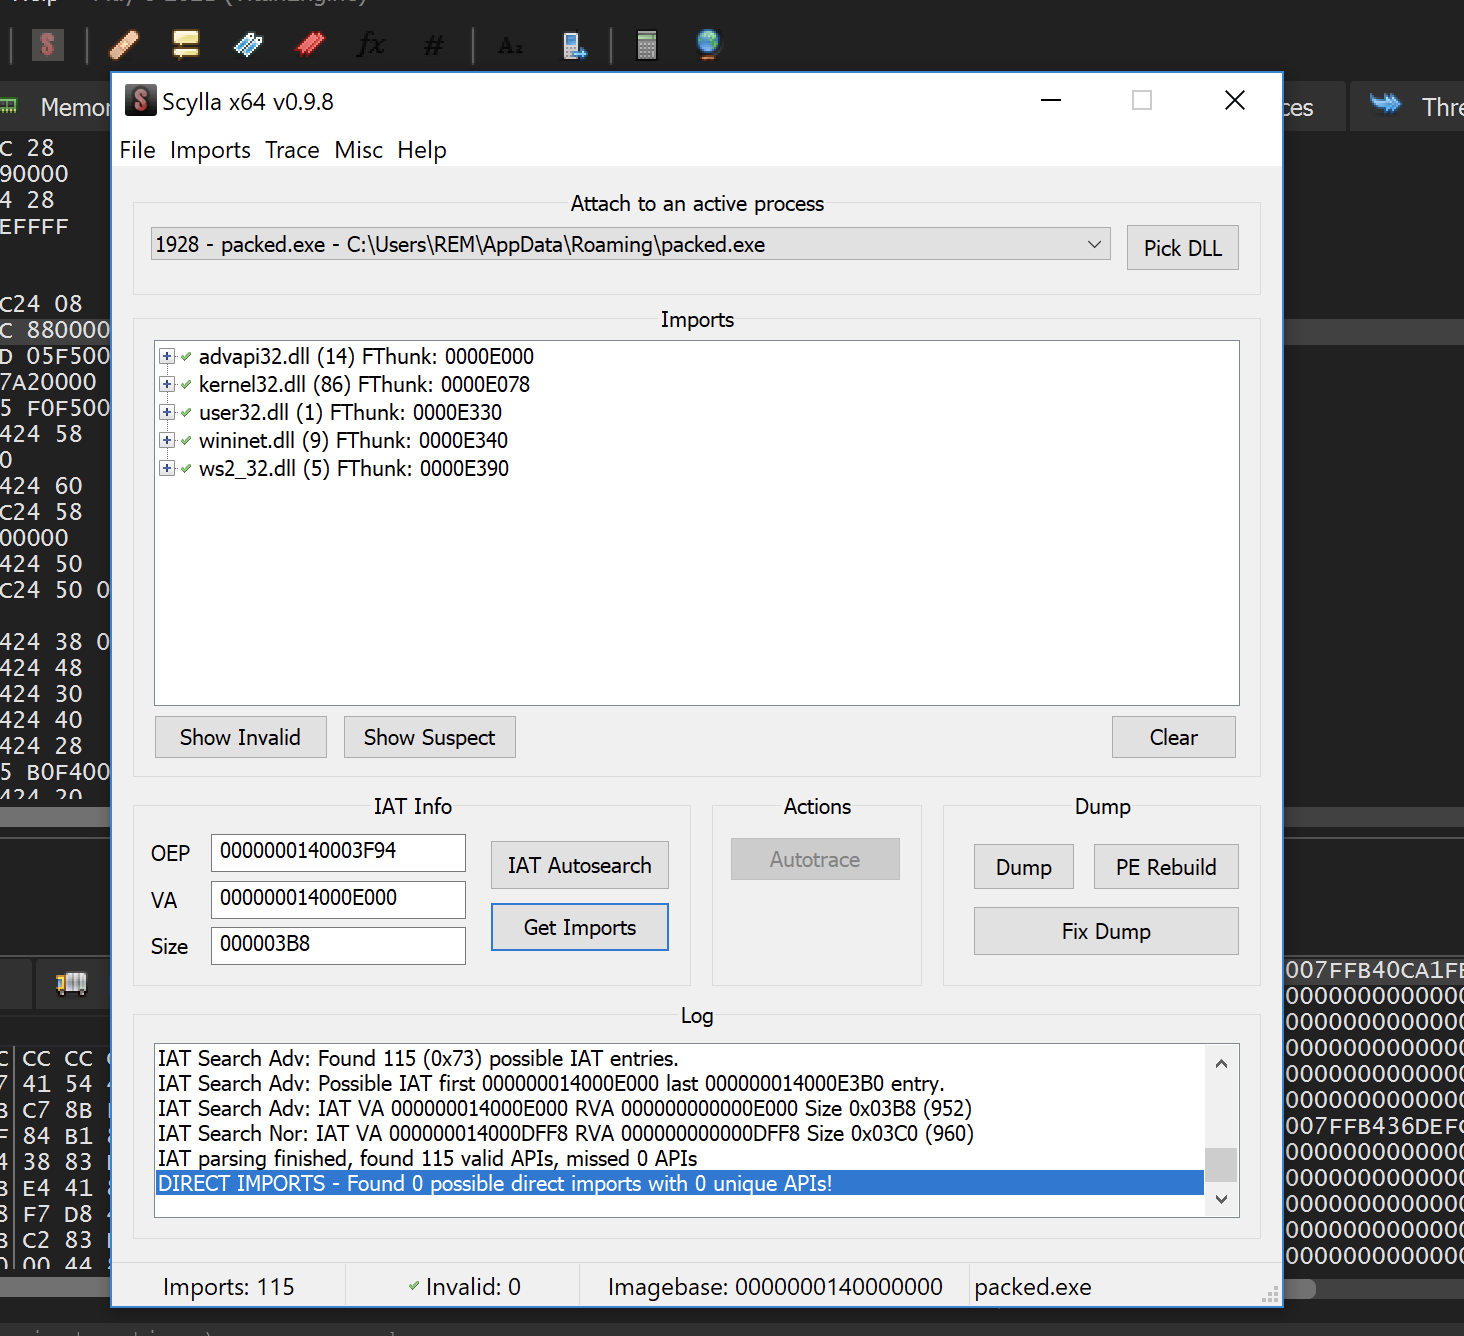Open the Patches bandage icon
1464x1336 pixels.
124,45
